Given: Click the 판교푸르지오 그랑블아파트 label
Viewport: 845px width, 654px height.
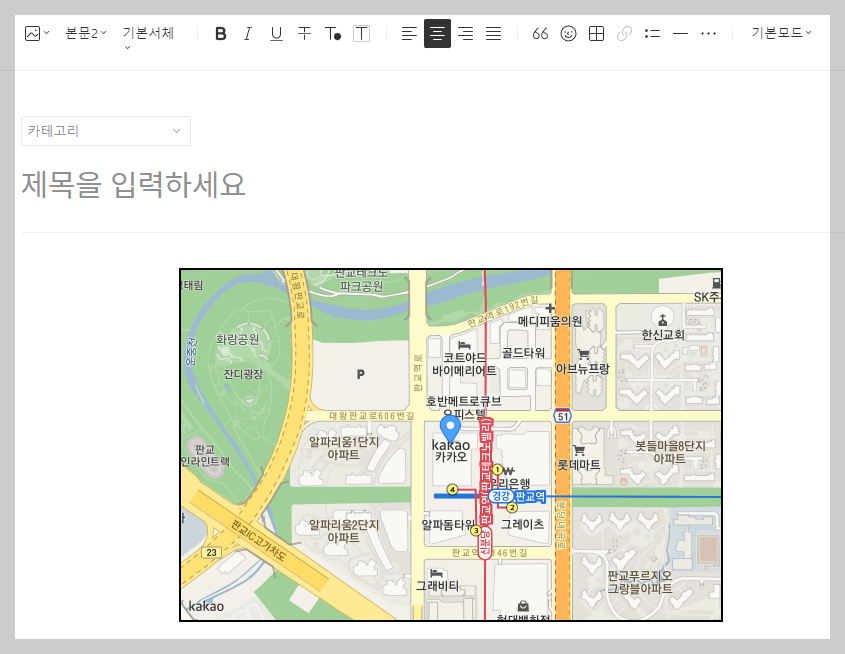Looking at the screenshot, I should click(640, 582).
